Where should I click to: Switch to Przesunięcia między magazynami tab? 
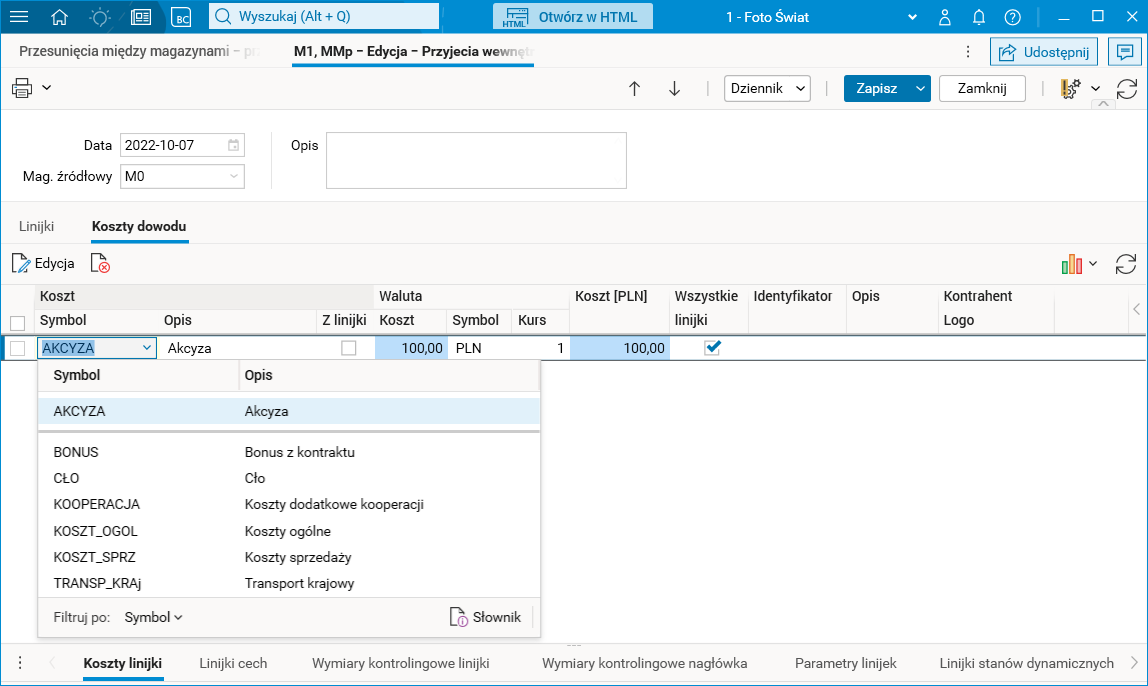click(x=139, y=51)
